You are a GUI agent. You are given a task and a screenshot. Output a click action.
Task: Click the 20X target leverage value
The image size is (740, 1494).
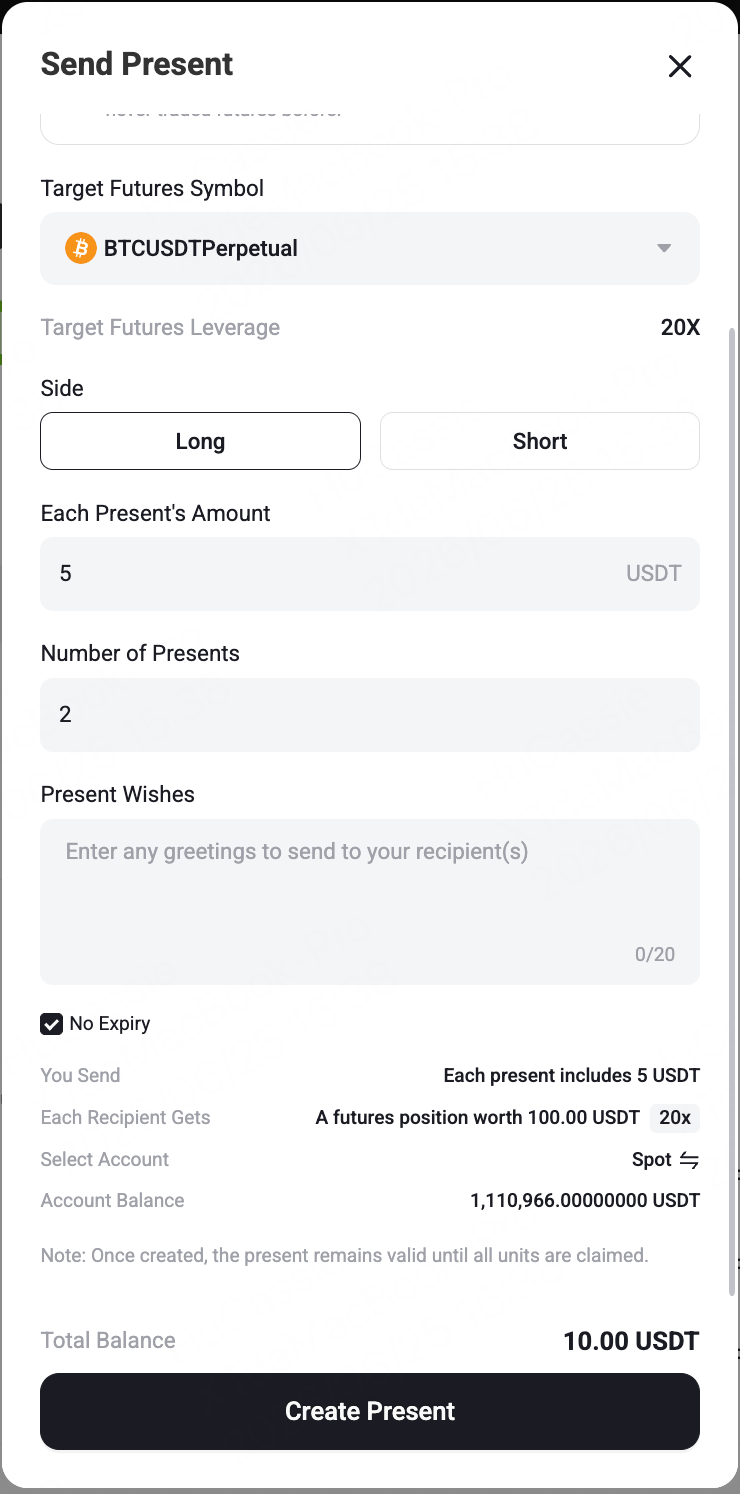(x=680, y=328)
